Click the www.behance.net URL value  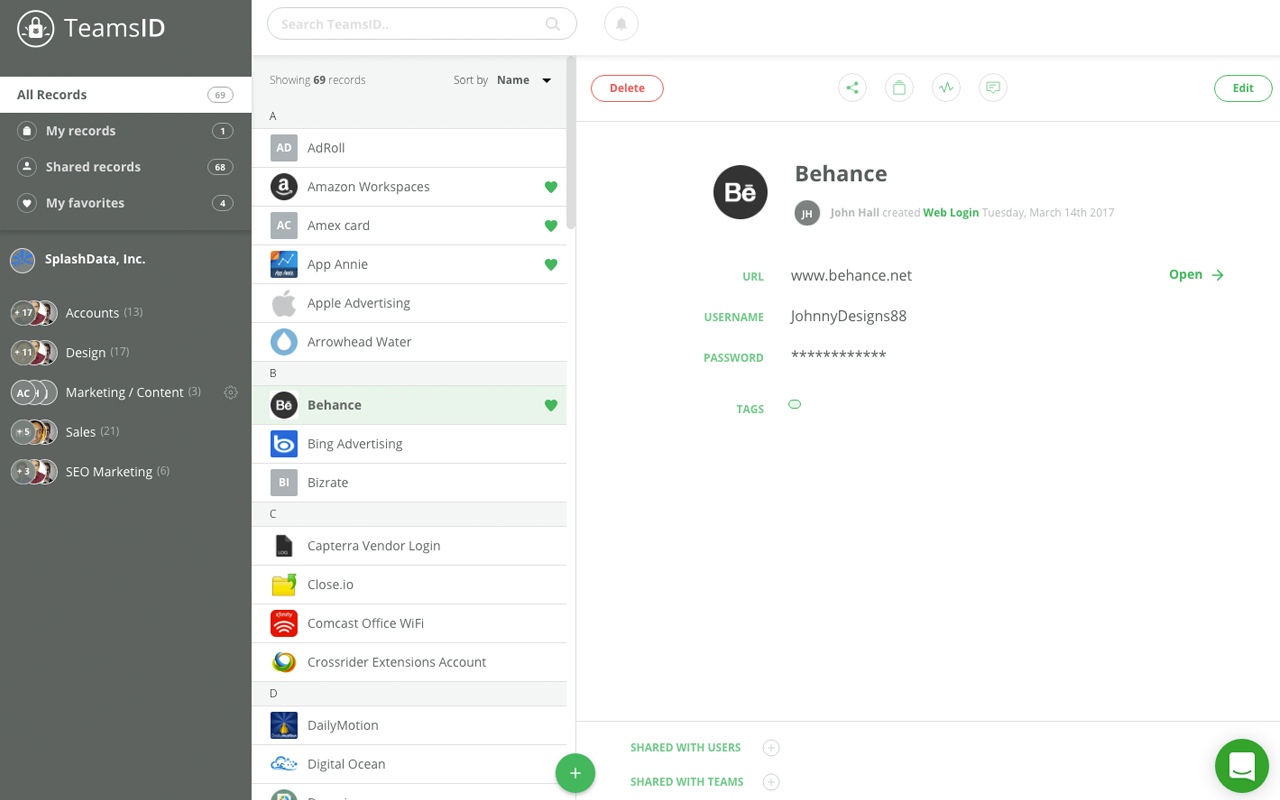point(851,275)
